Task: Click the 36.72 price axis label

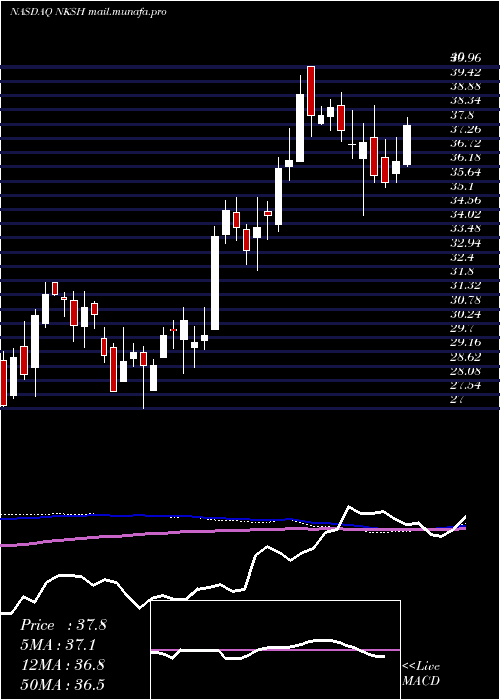Action: 465,143
